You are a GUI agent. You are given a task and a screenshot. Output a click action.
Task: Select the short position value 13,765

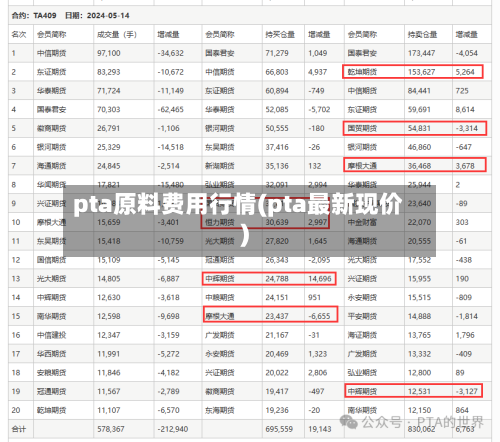(x=419, y=335)
